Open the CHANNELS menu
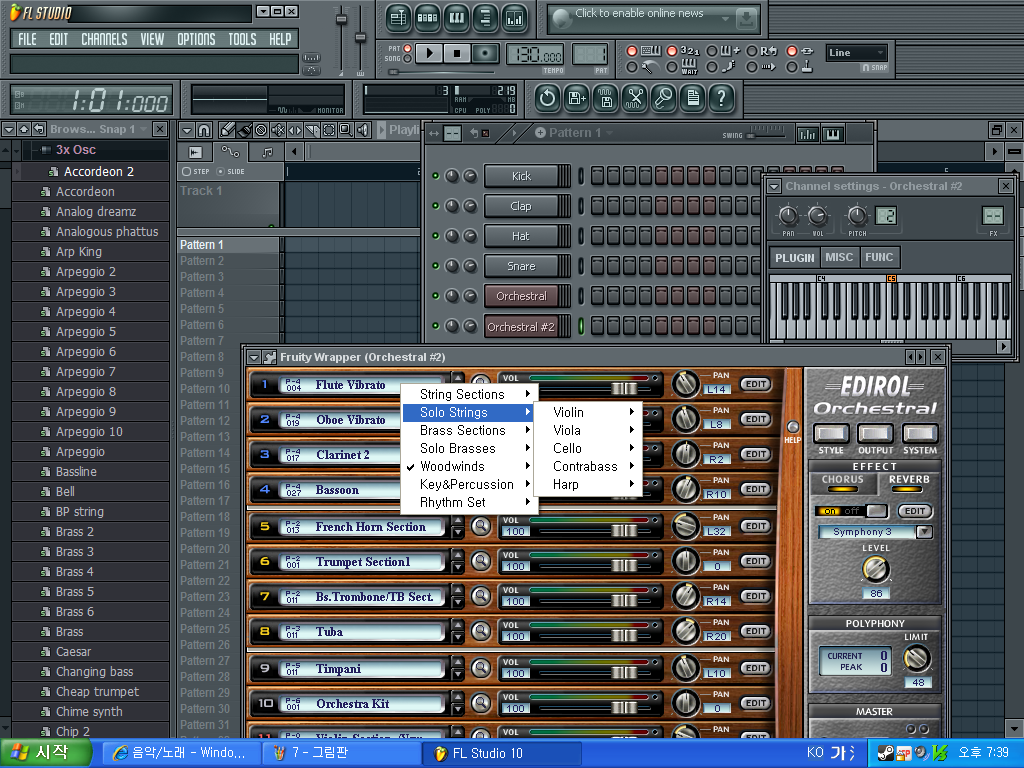Screen dimensions: 1024x768 [104, 39]
